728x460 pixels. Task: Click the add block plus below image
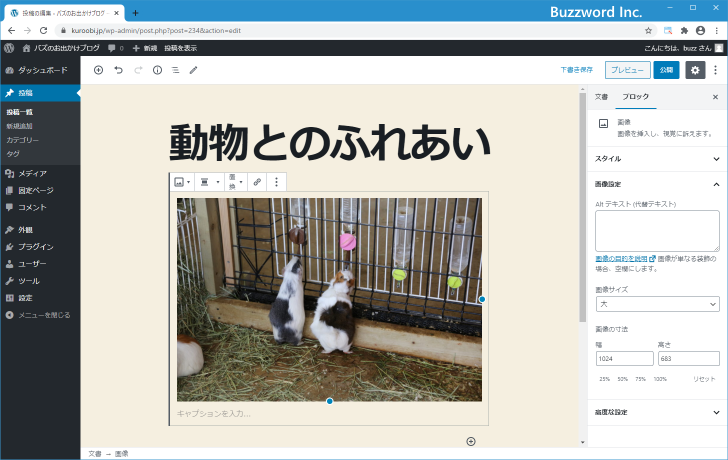(x=471, y=441)
